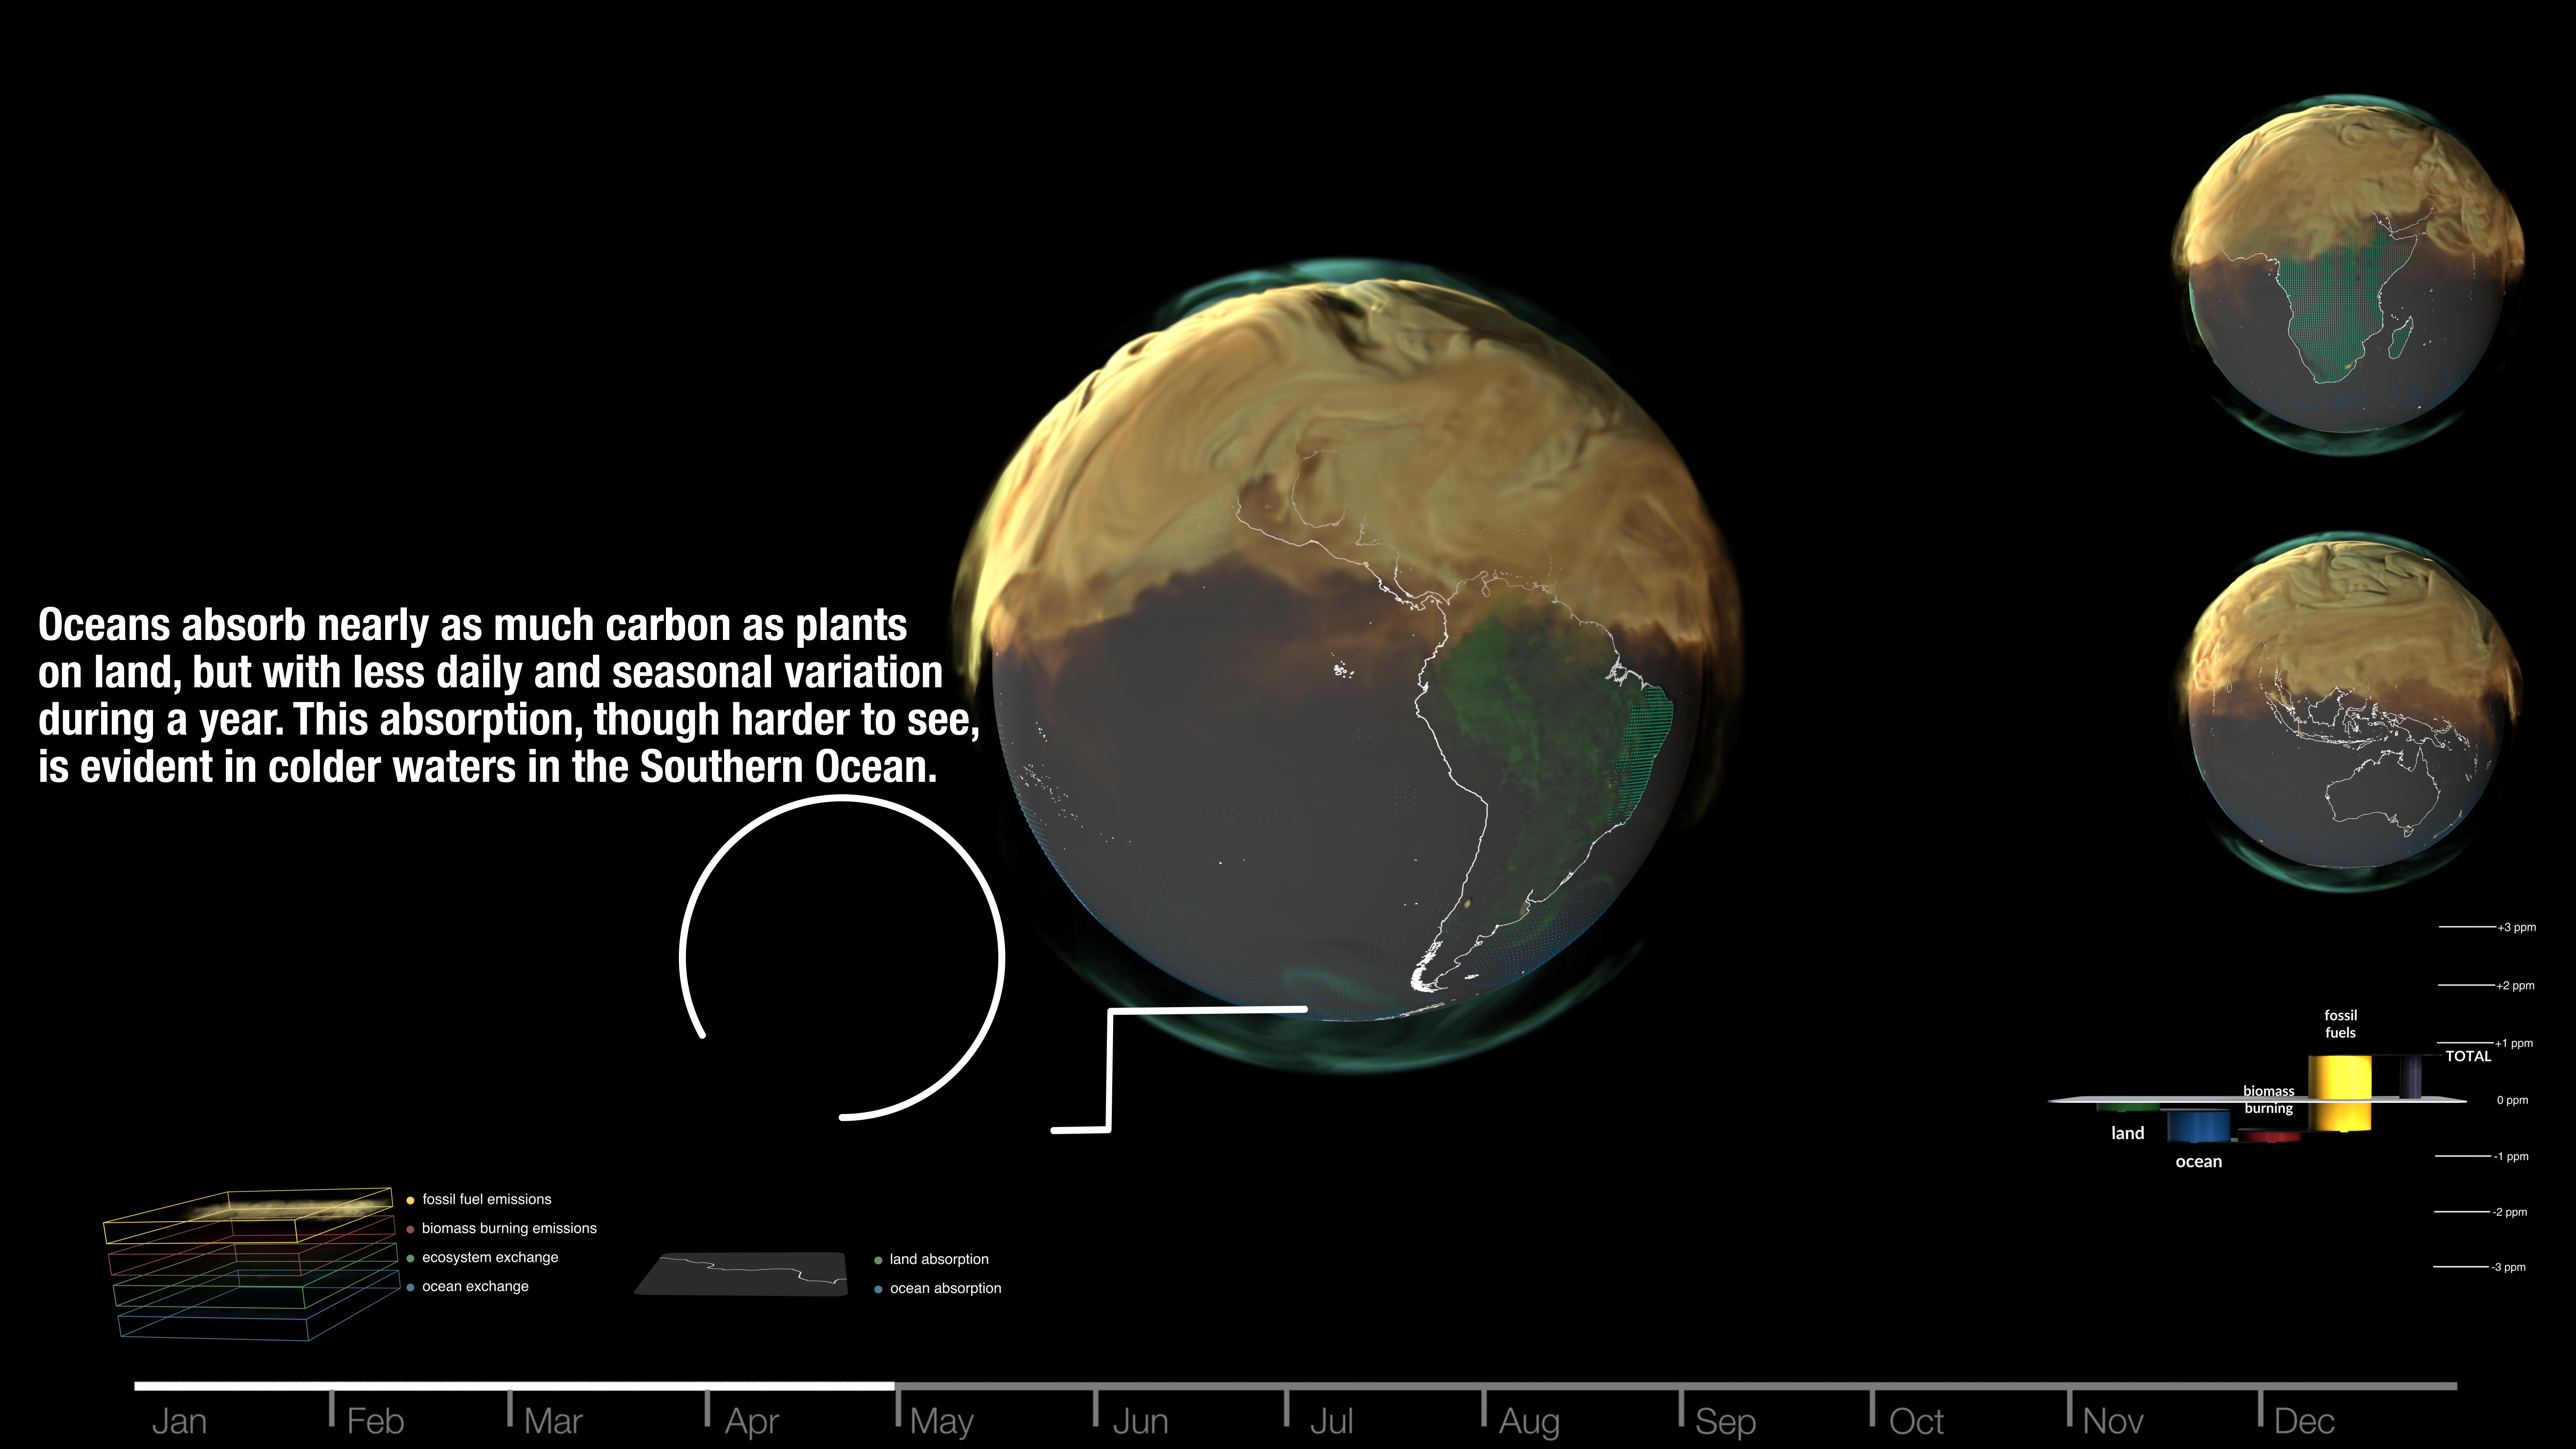
Task: Click the green land bar in chart
Action: click(2127, 1107)
